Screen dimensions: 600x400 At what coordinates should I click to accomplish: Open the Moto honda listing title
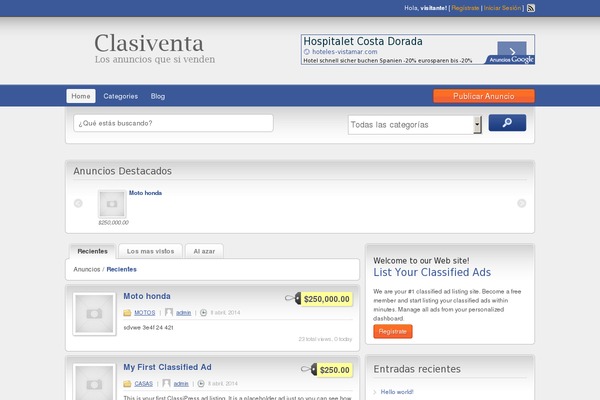coord(147,296)
